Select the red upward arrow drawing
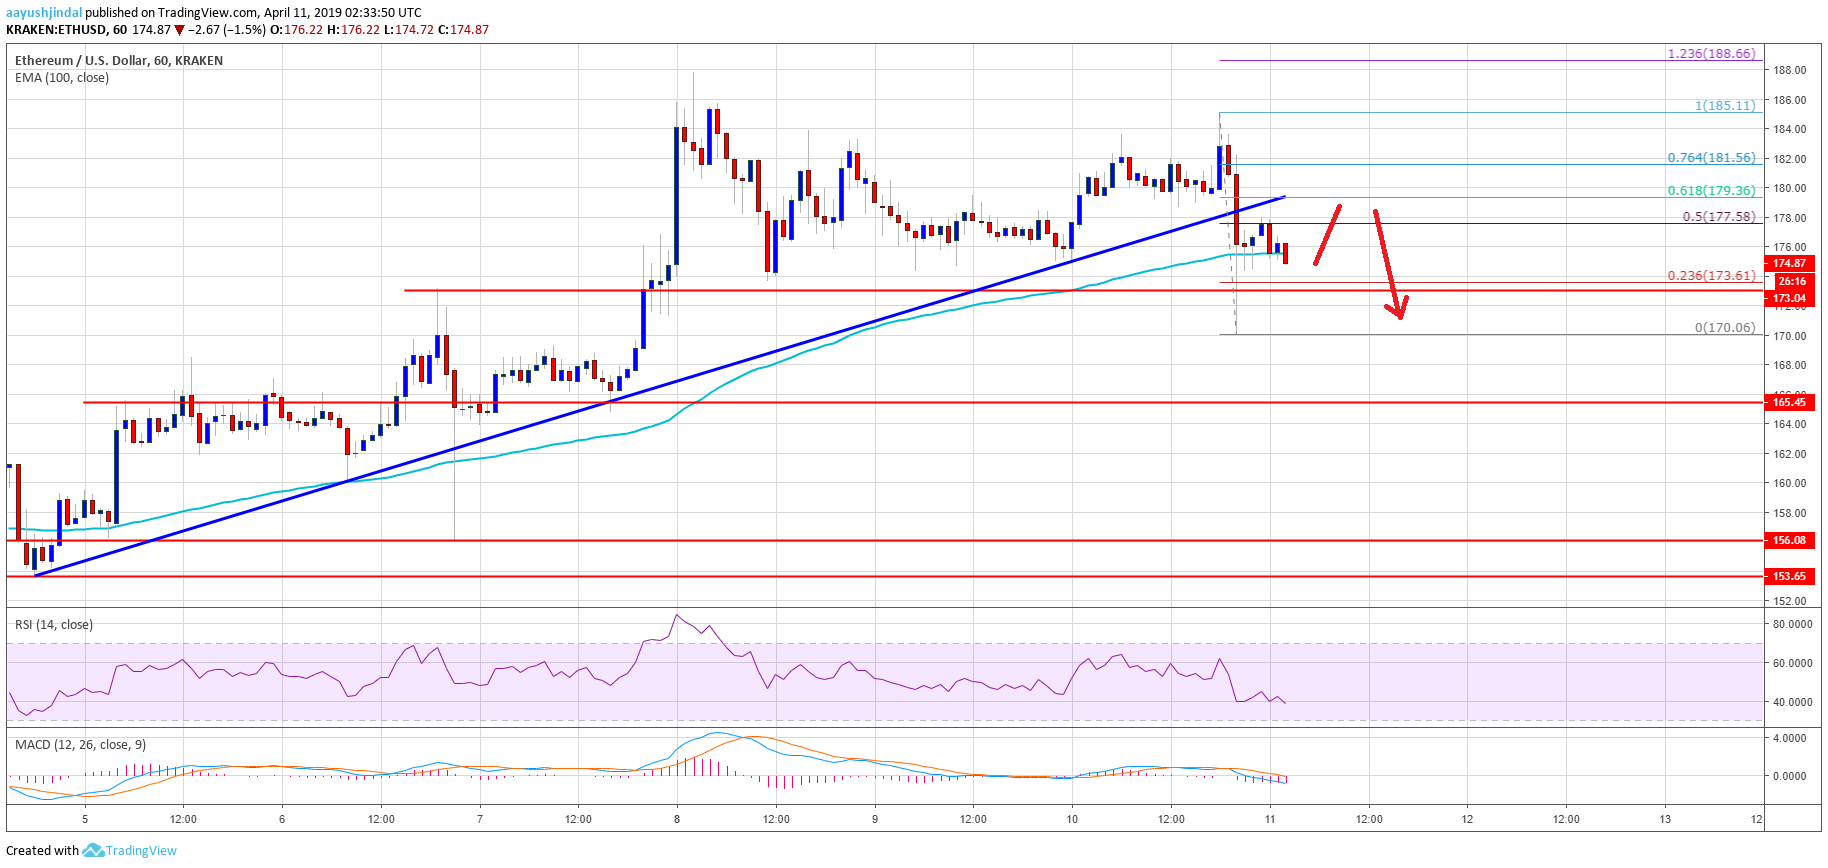Screen dimensions: 1828x868 [x=1327, y=235]
